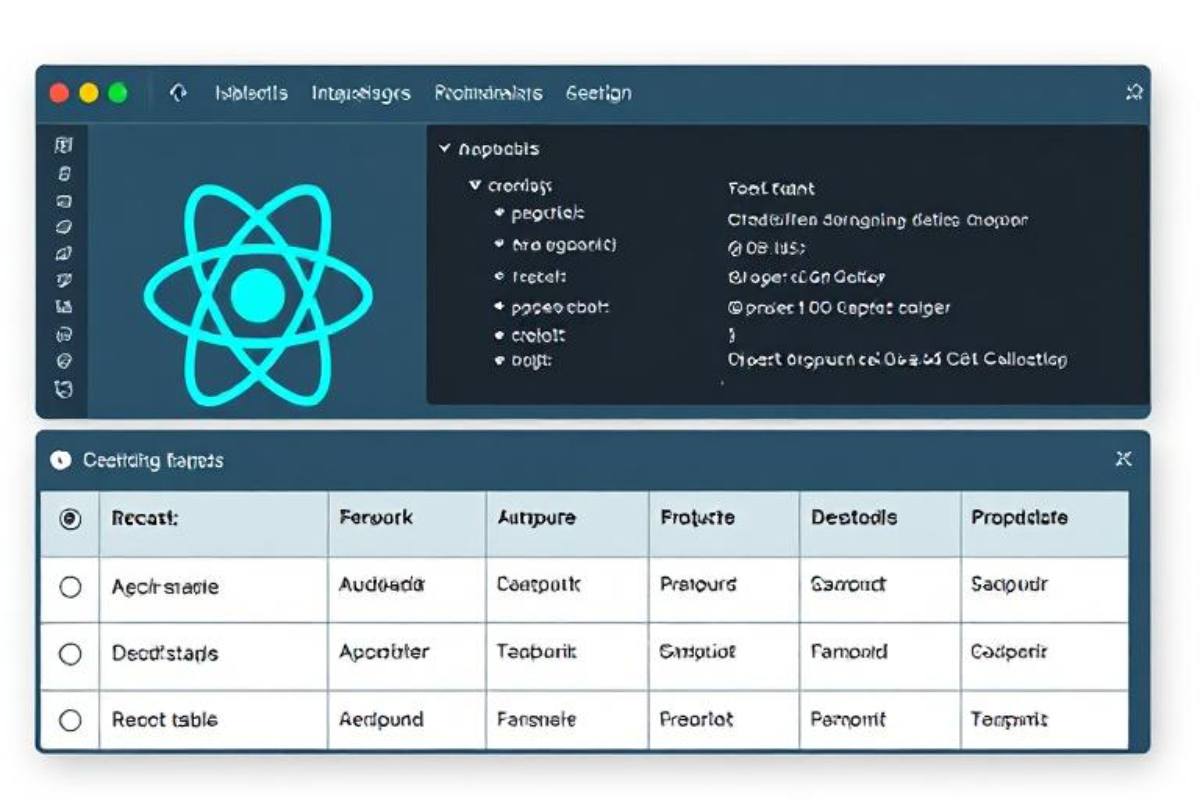This screenshot has width=1200, height=800.
Task: Click the large cyan React atom logo
Action: 258,294
